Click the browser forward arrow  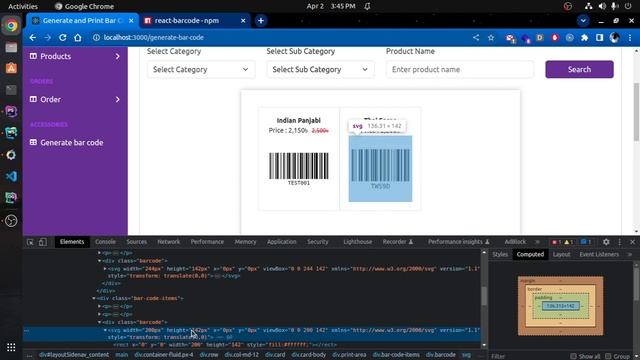[47, 38]
